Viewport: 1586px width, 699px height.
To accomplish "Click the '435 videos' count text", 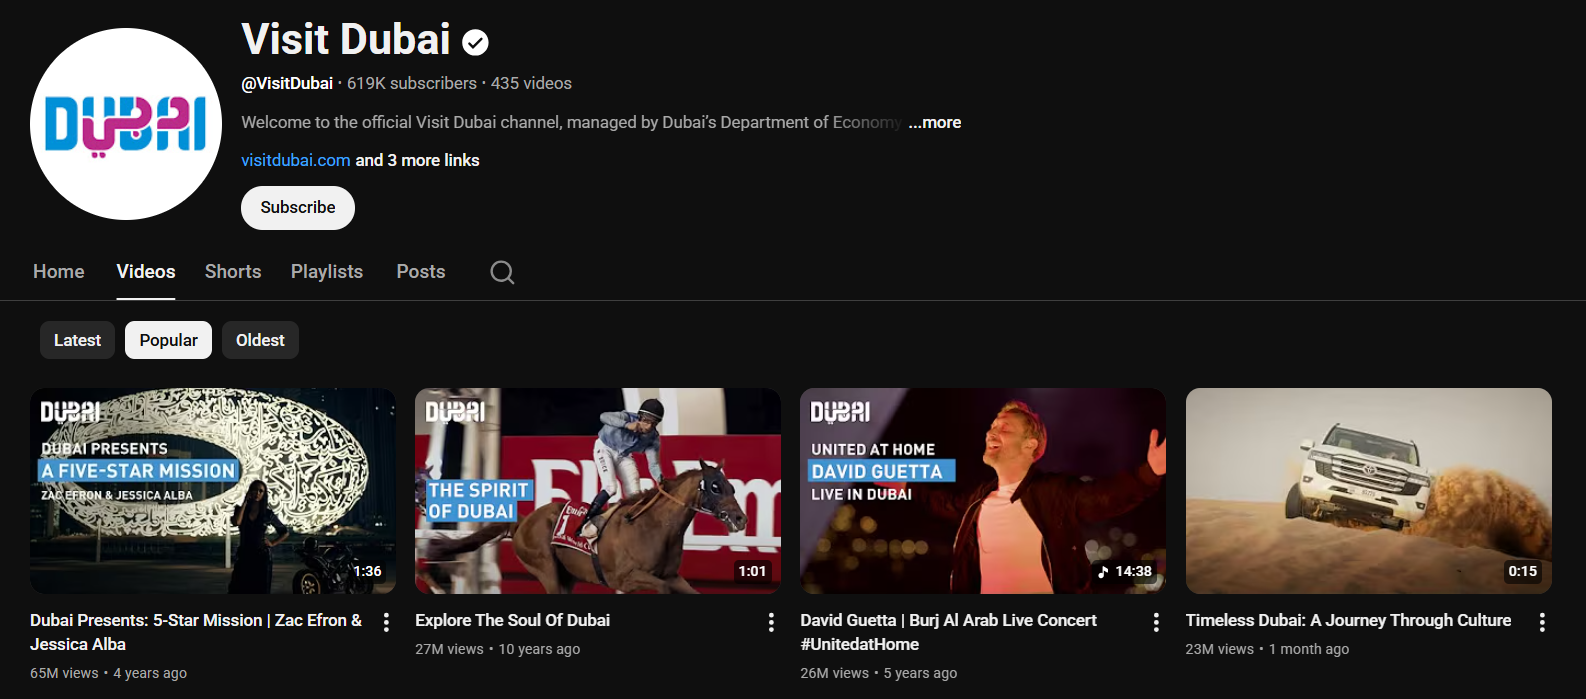I will [531, 83].
